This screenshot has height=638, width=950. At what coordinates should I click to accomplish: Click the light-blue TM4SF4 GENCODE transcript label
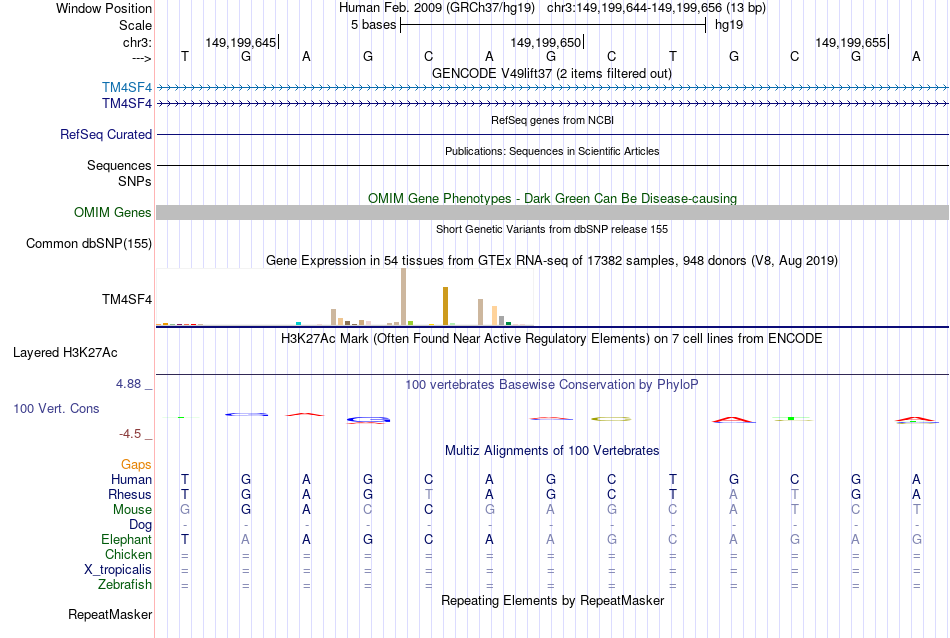point(127,88)
